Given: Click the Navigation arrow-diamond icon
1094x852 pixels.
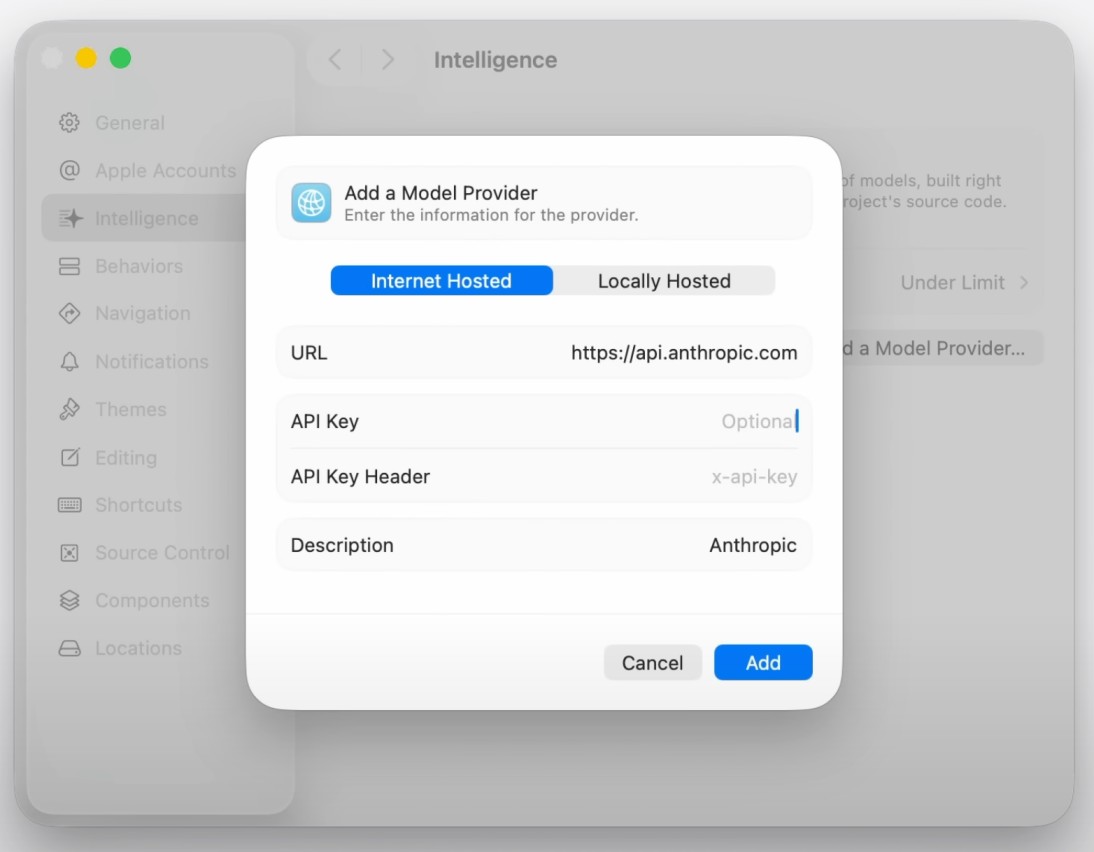Looking at the screenshot, I should coord(69,313).
